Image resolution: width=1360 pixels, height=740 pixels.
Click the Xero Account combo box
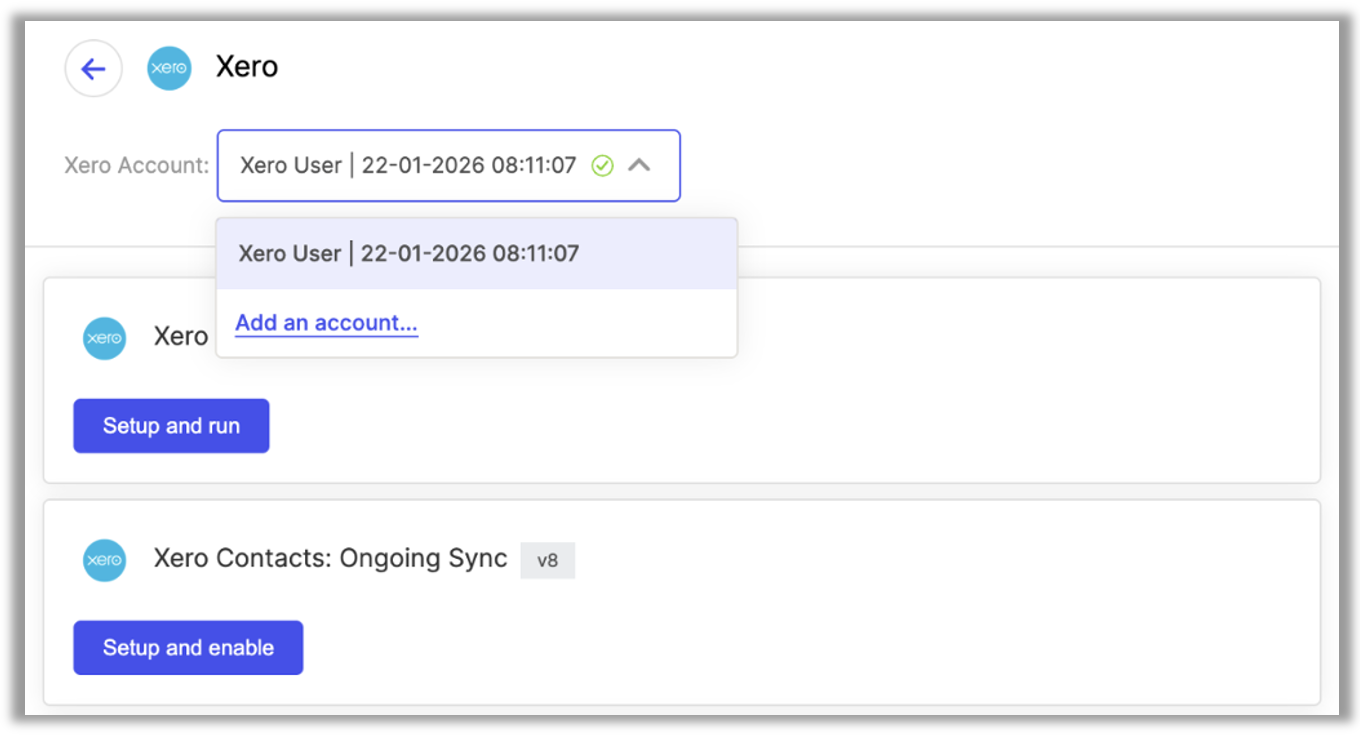pyautogui.click(x=448, y=166)
